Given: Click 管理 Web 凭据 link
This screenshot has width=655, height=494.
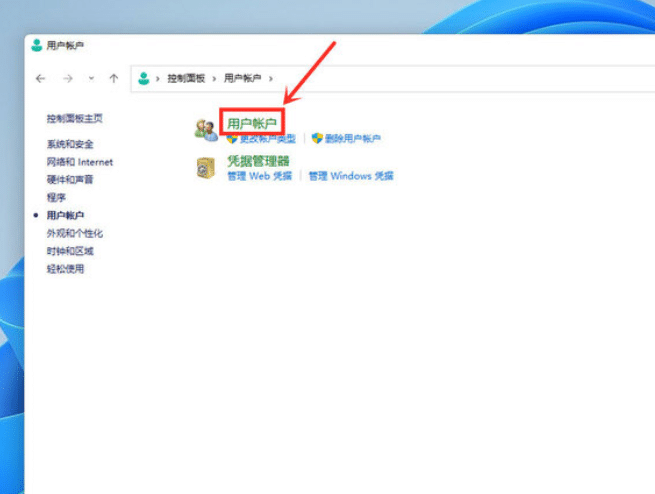Looking at the screenshot, I should point(259,176).
